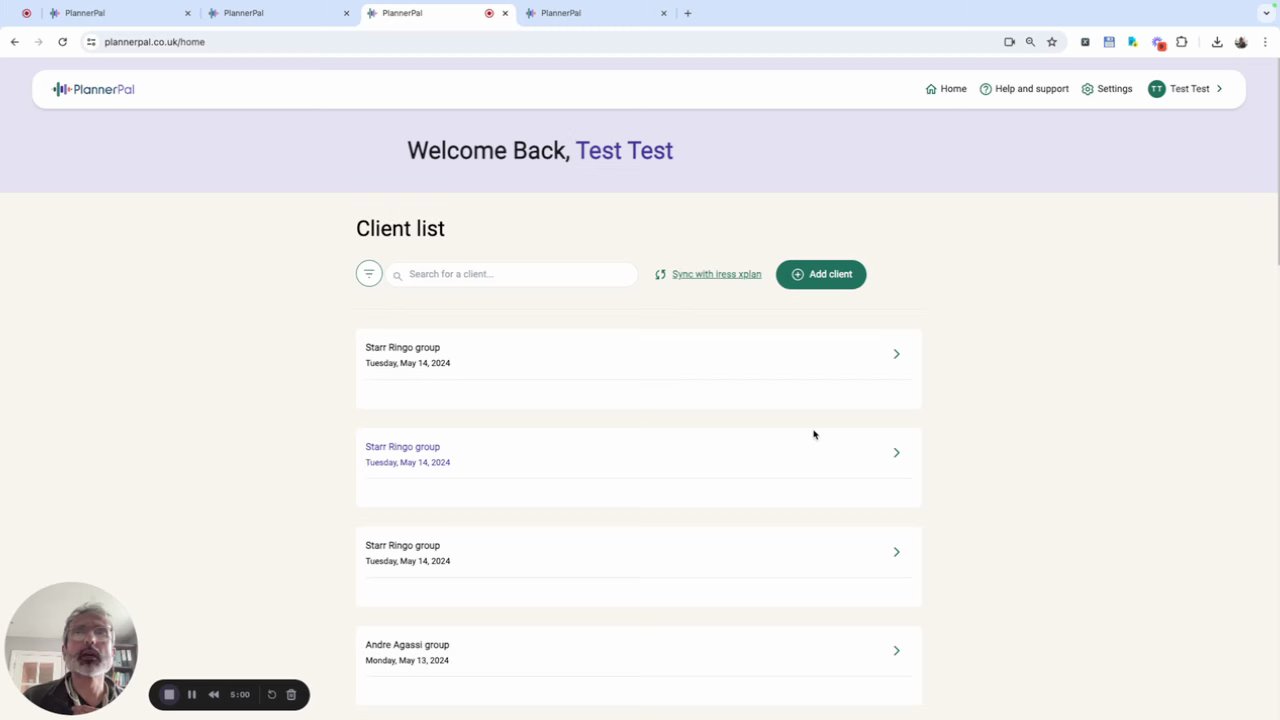1280x720 pixels.
Task: Rewind the screen recording
Action: click(x=214, y=695)
